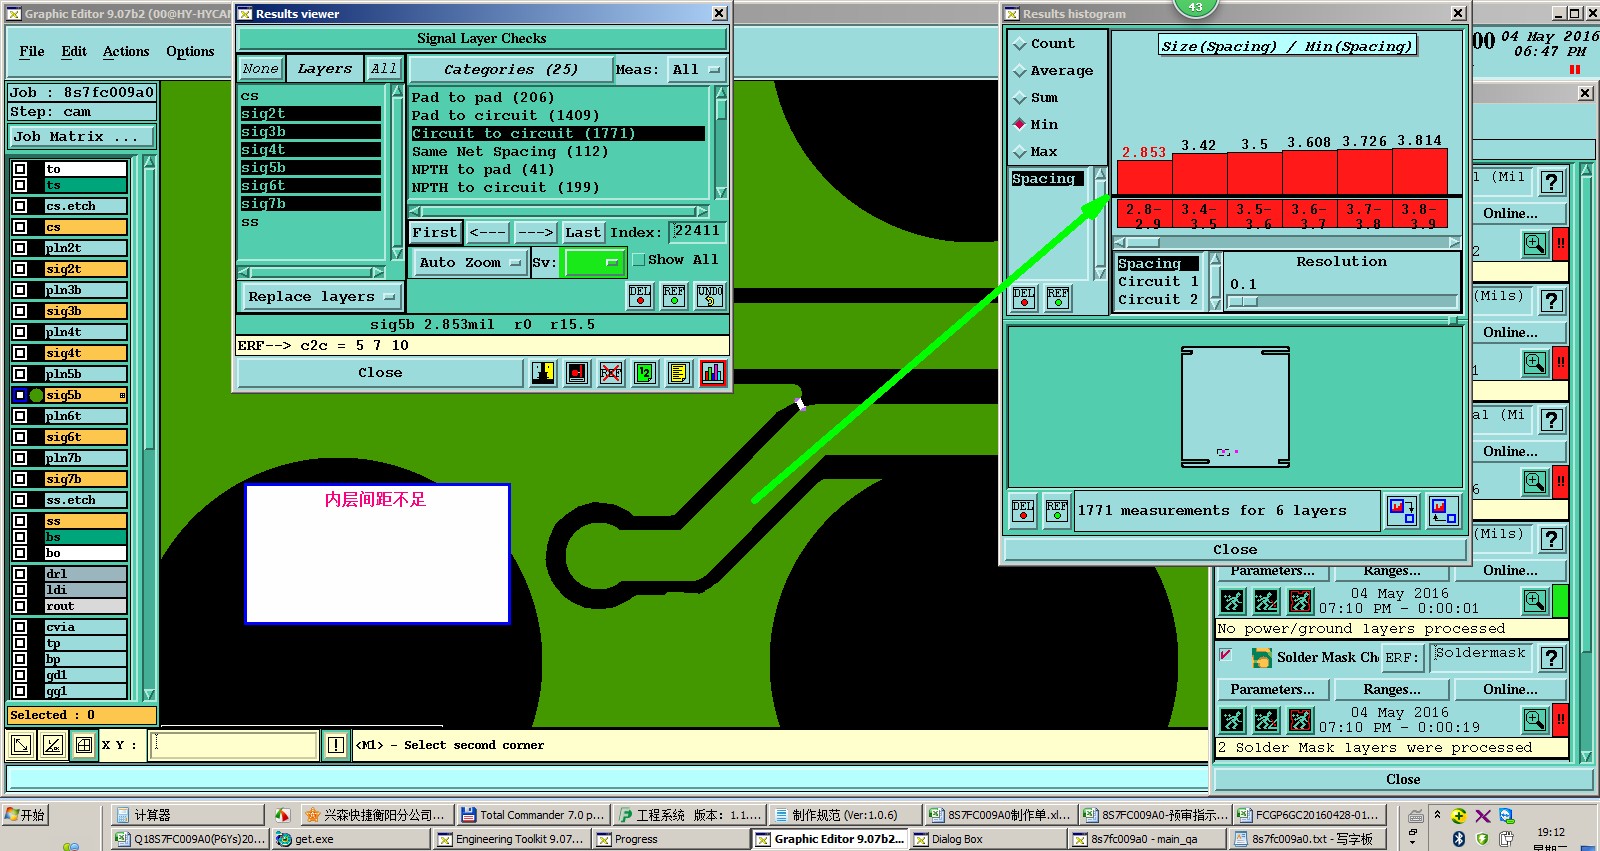The image size is (1600, 851).
Task: Open the Replace layers dropdown
Action: (x=320, y=297)
